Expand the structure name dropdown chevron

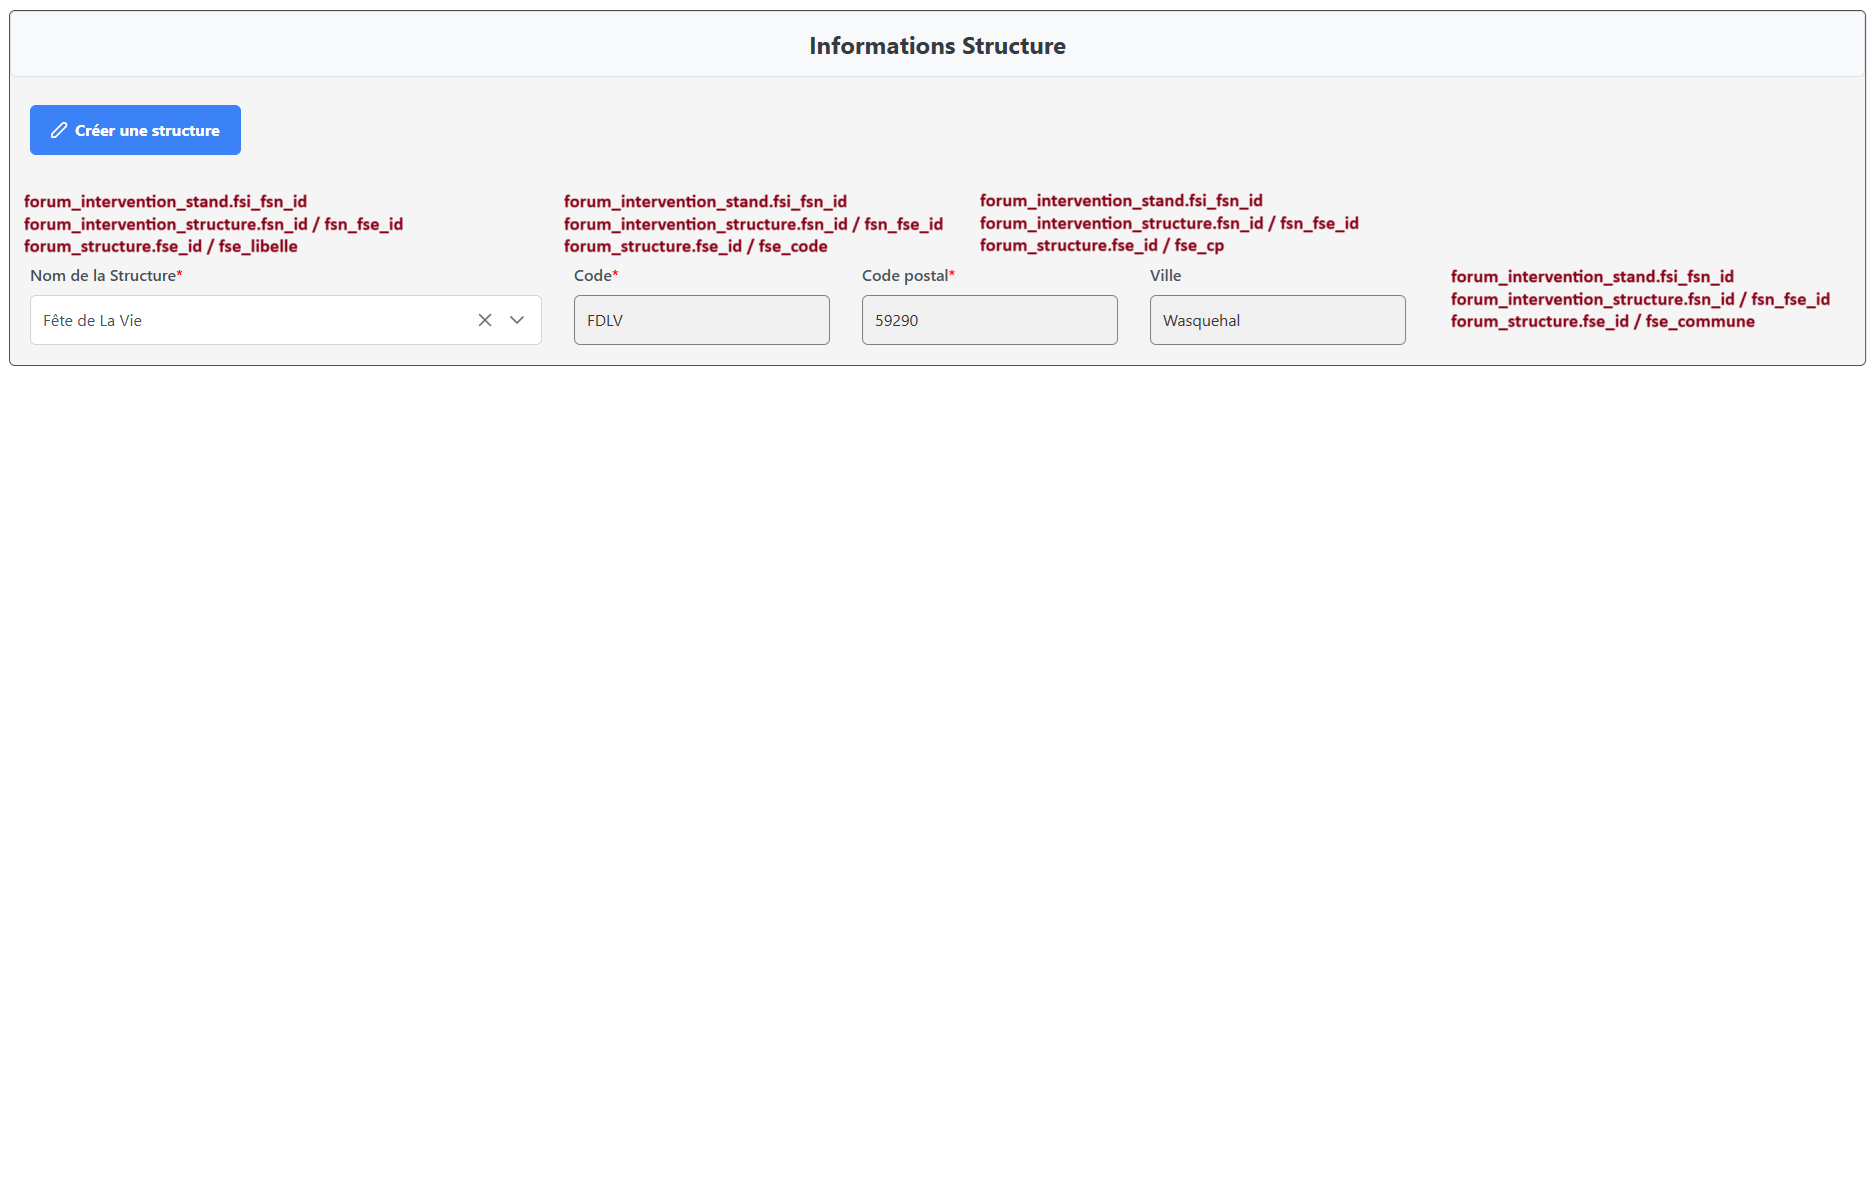click(517, 320)
